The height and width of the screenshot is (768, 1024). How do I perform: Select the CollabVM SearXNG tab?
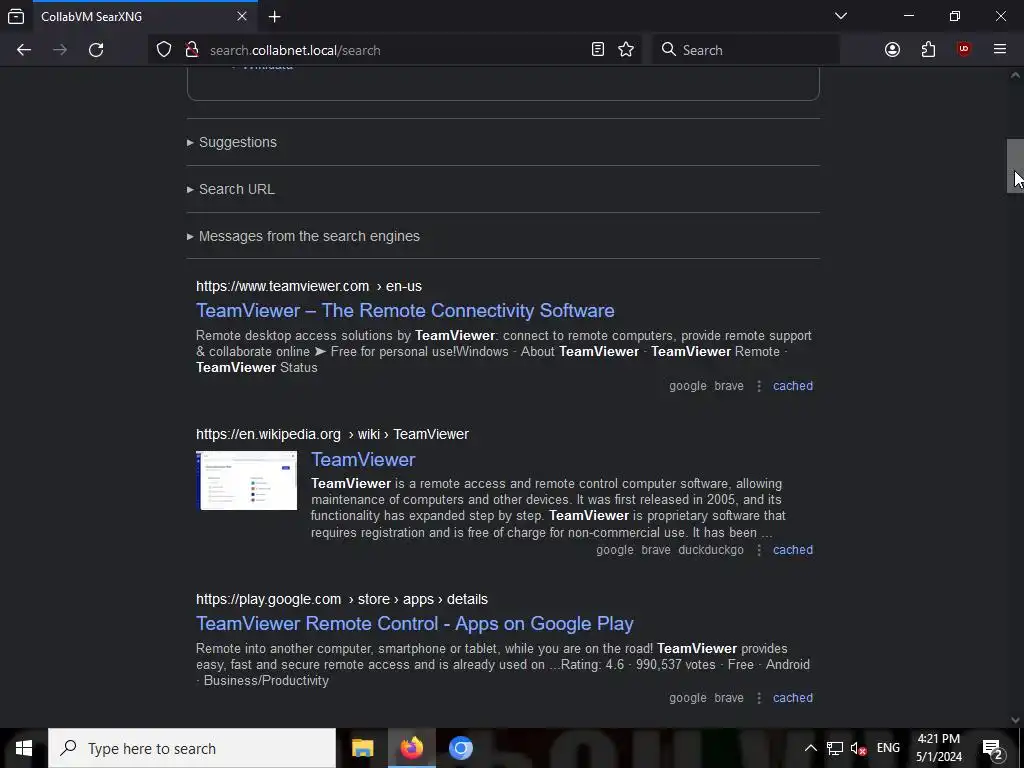pos(145,16)
